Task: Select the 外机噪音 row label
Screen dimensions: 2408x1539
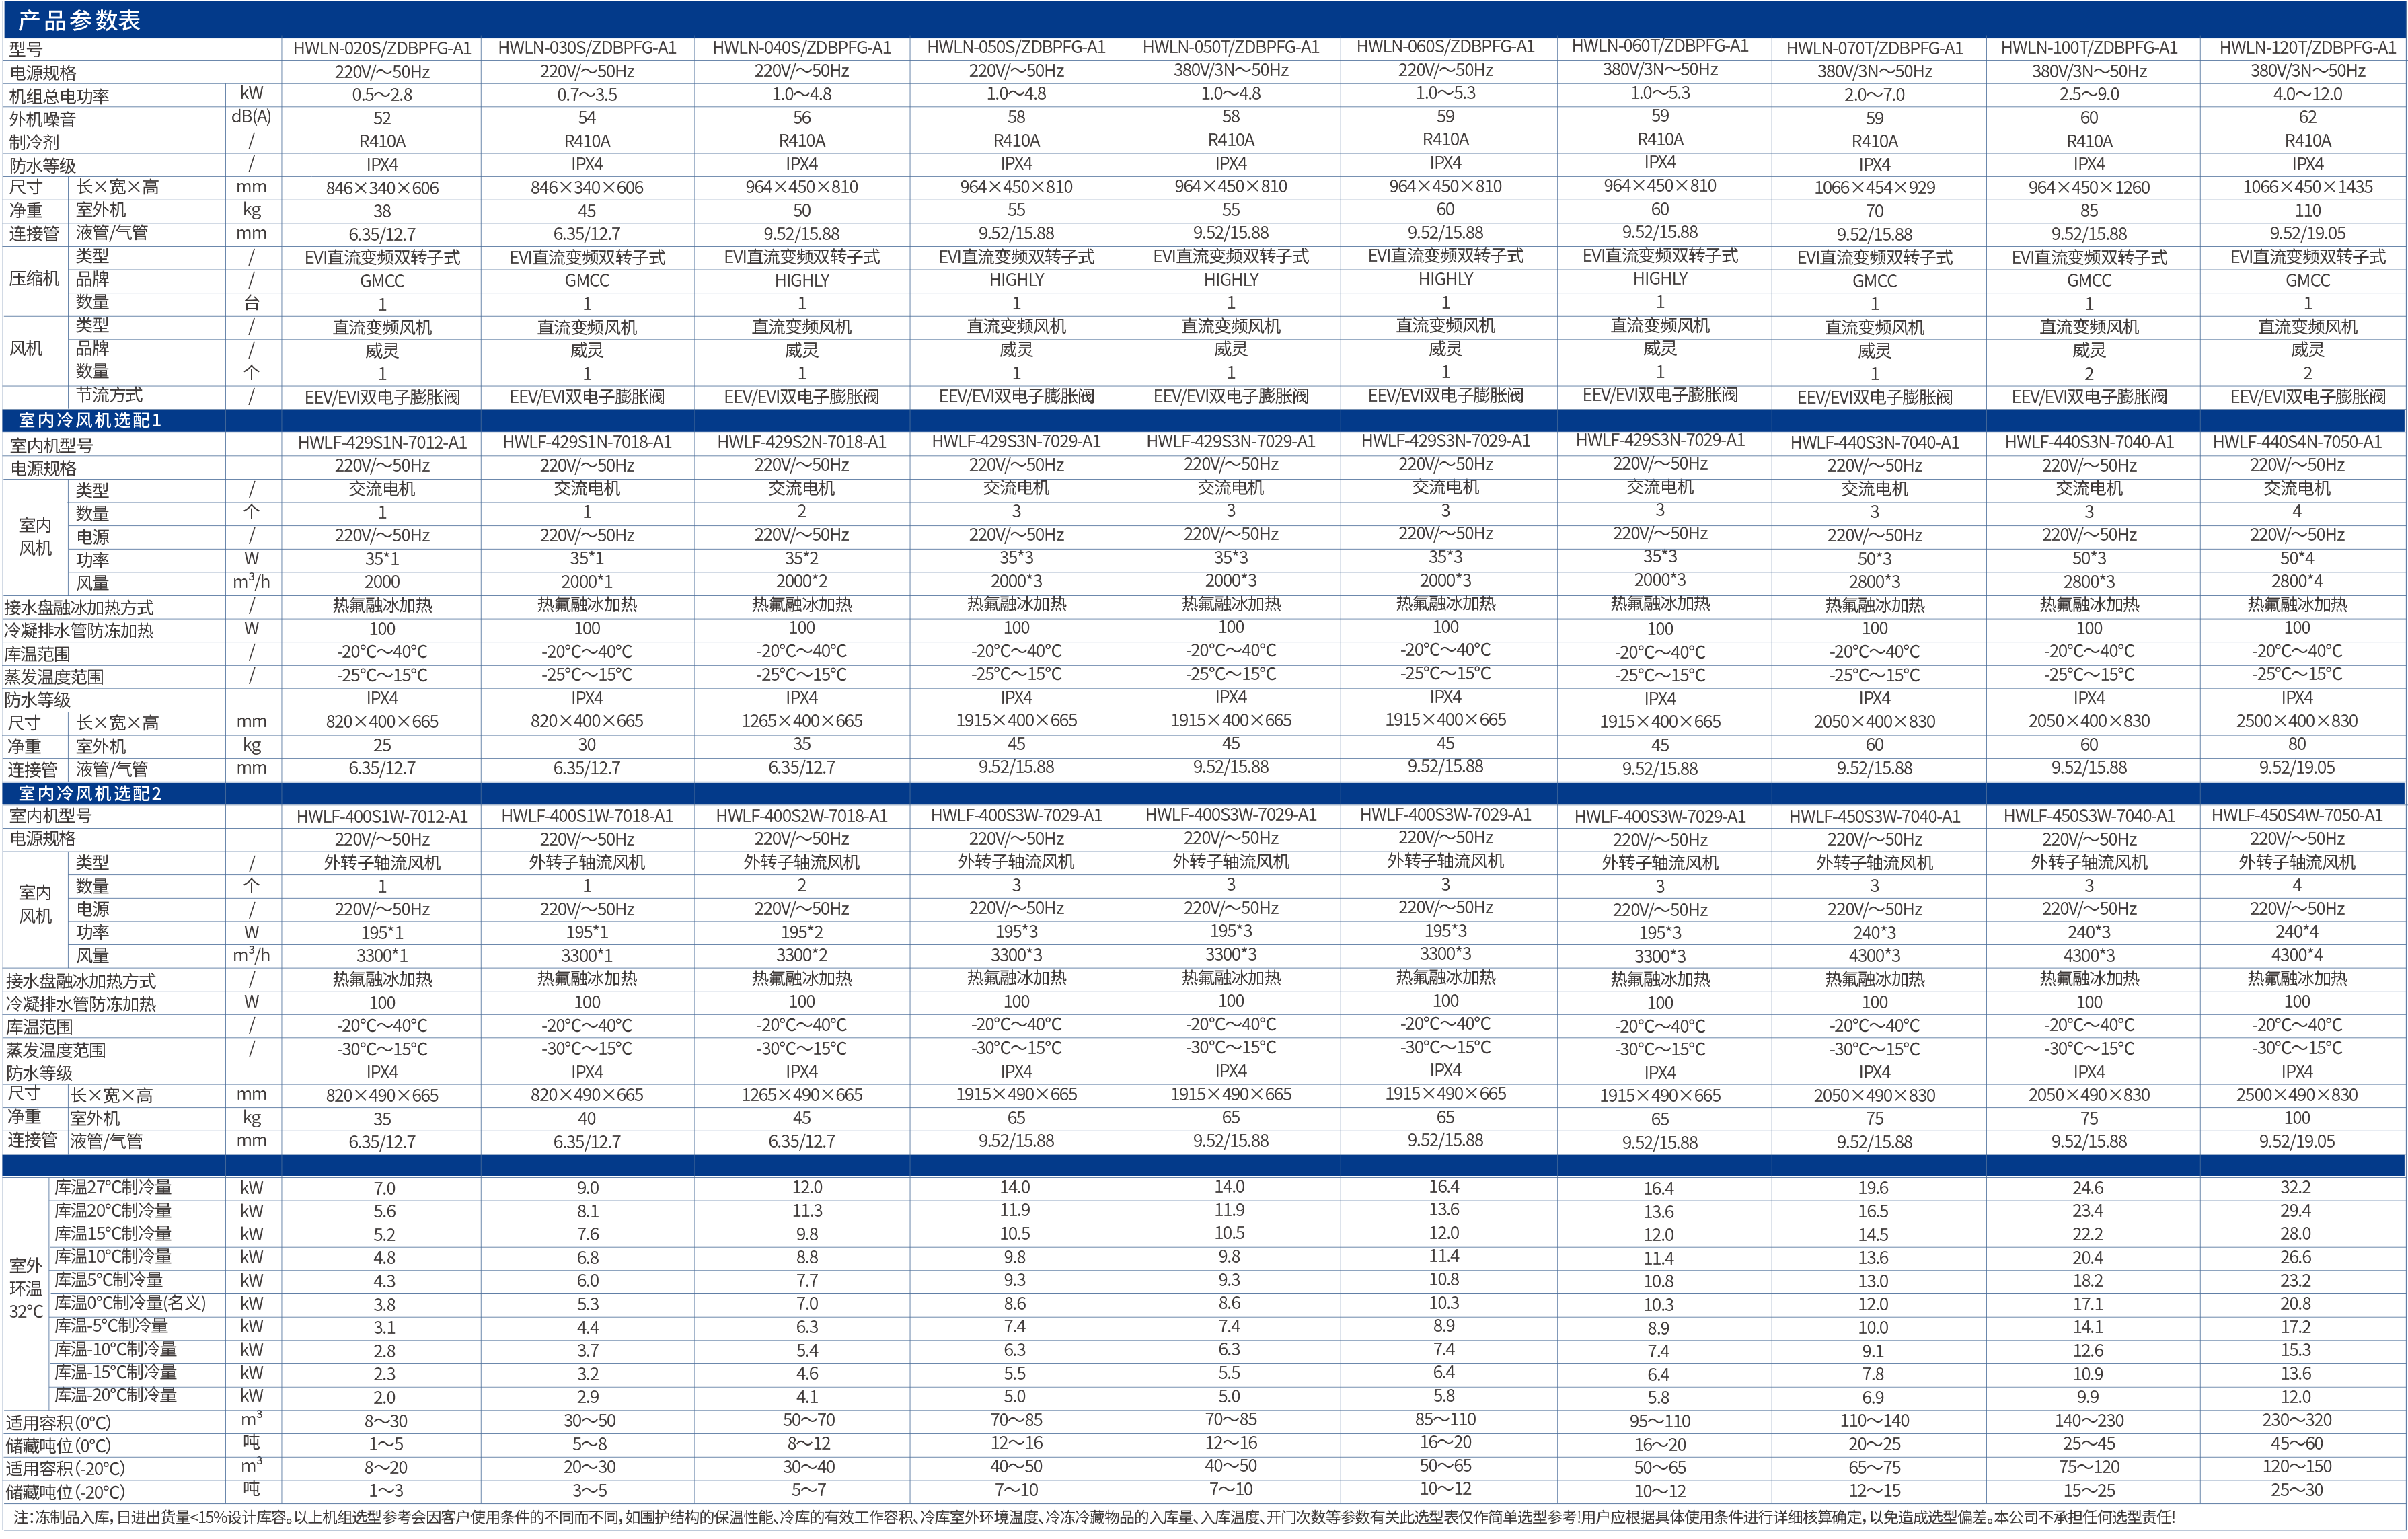Action: [43, 119]
